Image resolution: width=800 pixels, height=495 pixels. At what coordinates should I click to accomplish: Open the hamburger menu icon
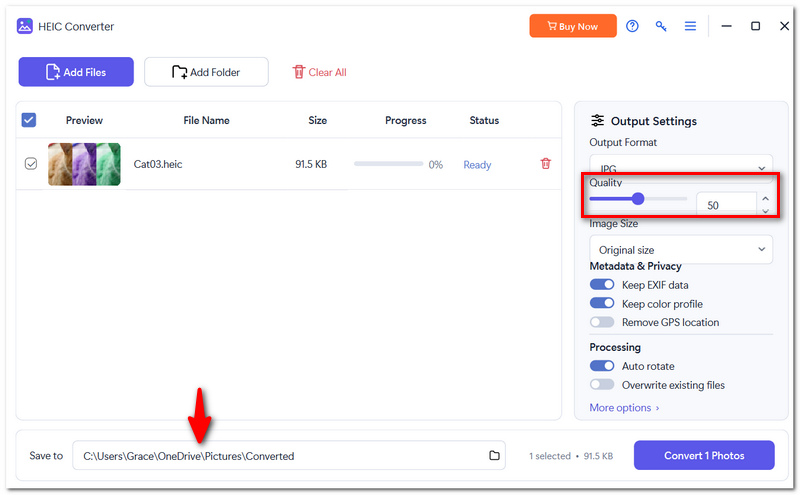(x=690, y=26)
